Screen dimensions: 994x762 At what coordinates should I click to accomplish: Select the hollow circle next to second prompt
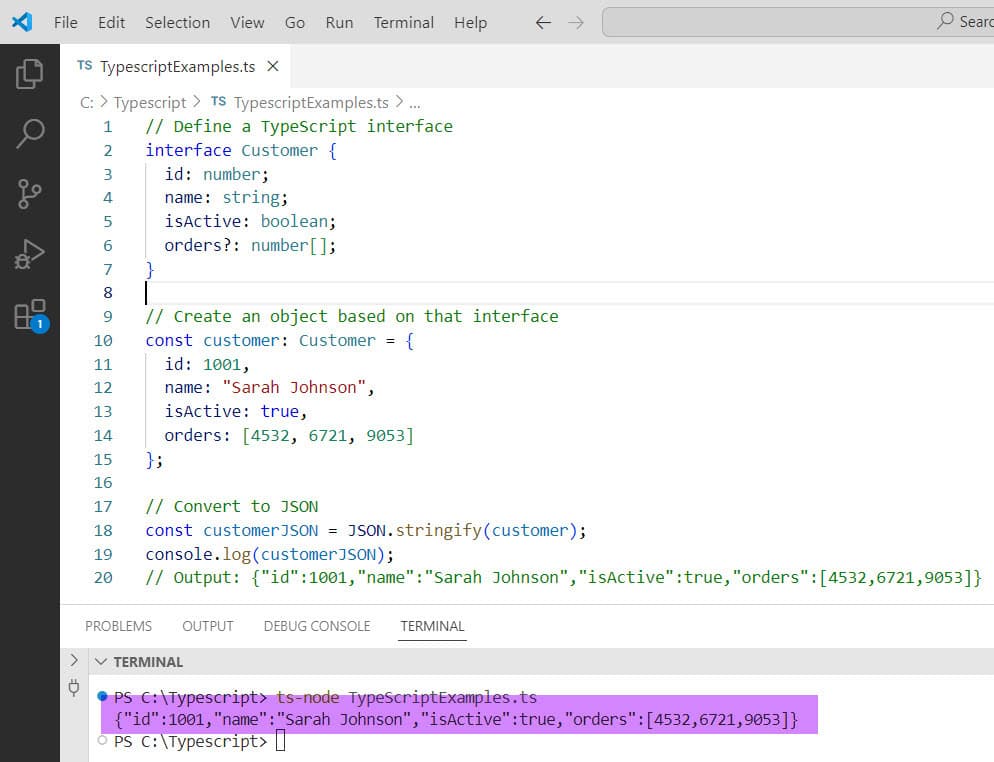pos(100,742)
